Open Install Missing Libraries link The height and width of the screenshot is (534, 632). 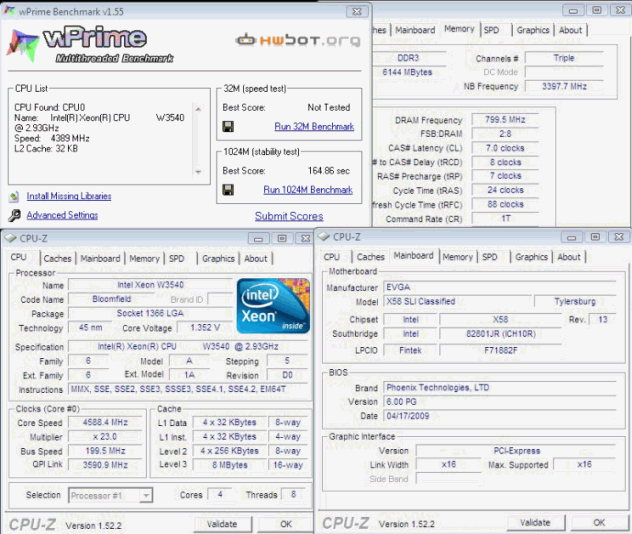pos(69,196)
